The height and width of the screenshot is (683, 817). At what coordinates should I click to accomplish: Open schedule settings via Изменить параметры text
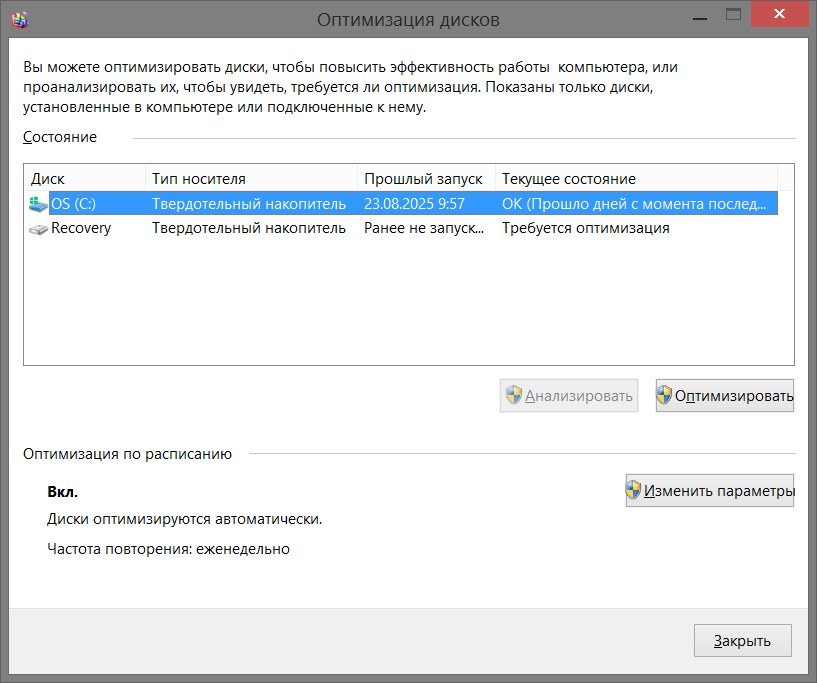[719, 491]
